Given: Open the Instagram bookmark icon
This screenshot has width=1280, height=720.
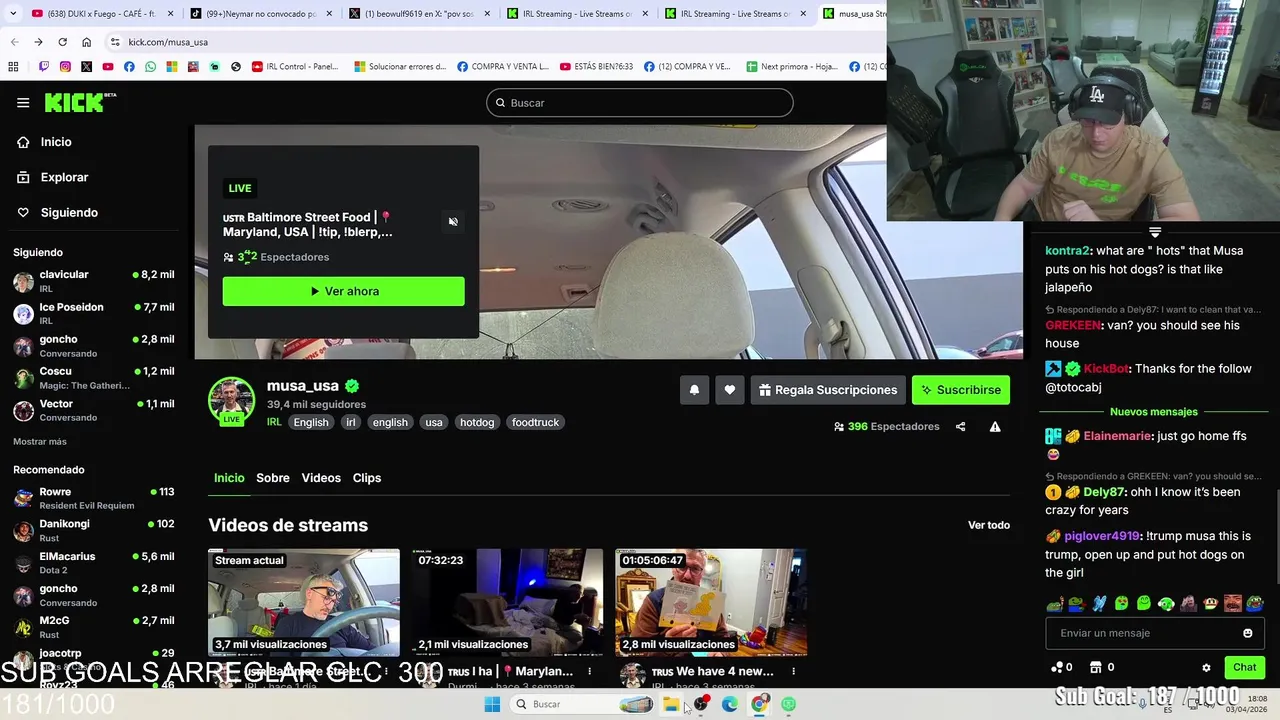Looking at the screenshot, I should point(65,67).
